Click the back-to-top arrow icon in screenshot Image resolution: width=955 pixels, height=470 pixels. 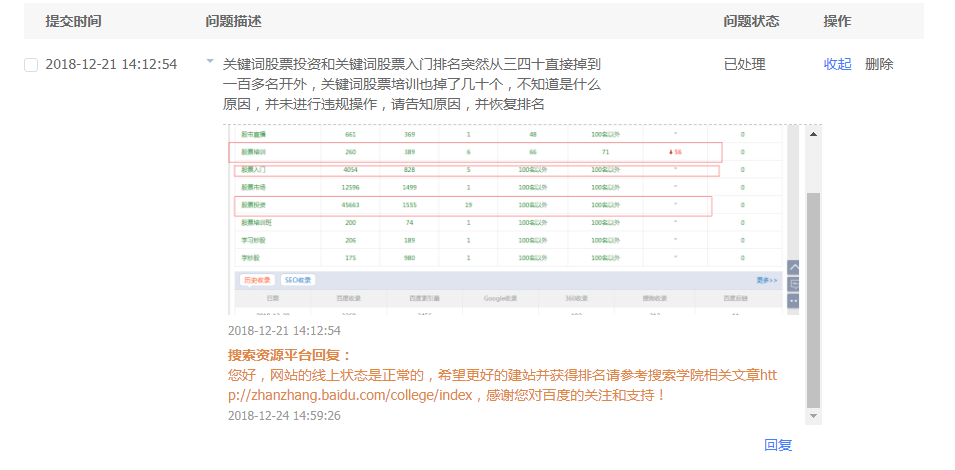794,268
